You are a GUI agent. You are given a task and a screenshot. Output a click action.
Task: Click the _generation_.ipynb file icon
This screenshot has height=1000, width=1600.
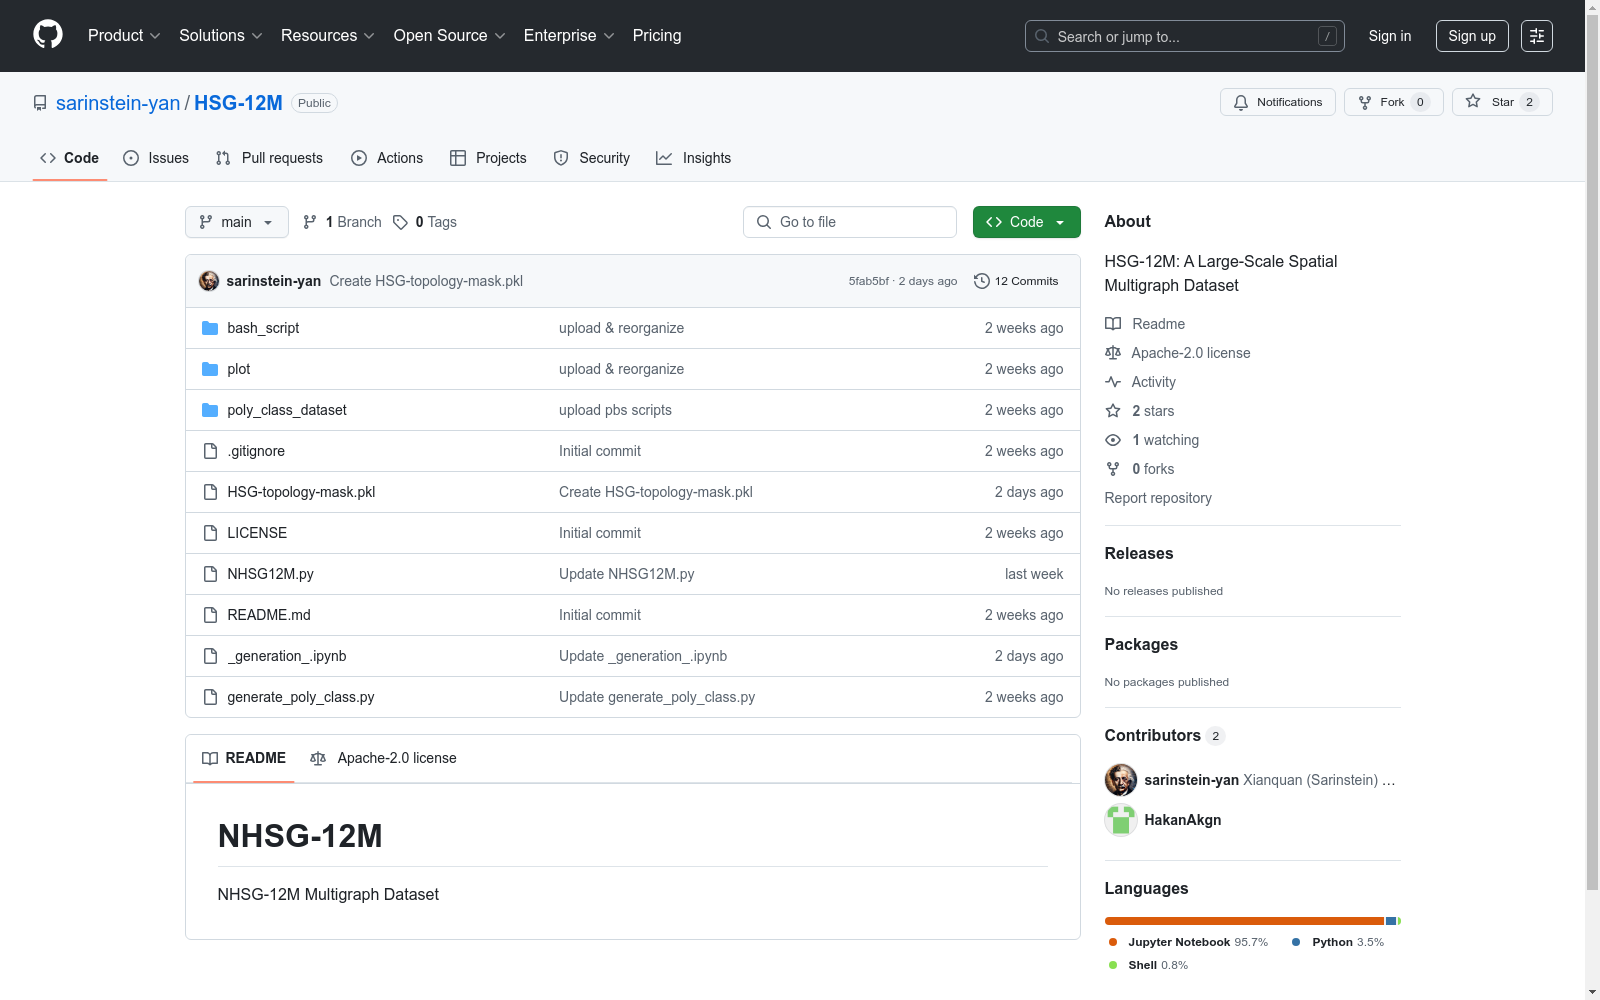coord(210,656)
